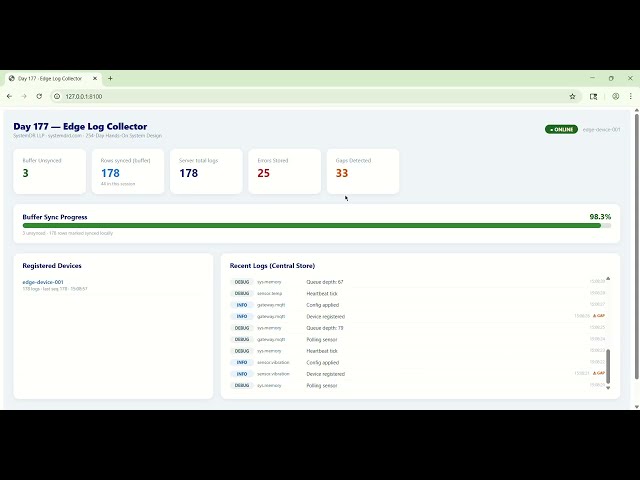Reload the page with the refresh icon

pos(39,96)
